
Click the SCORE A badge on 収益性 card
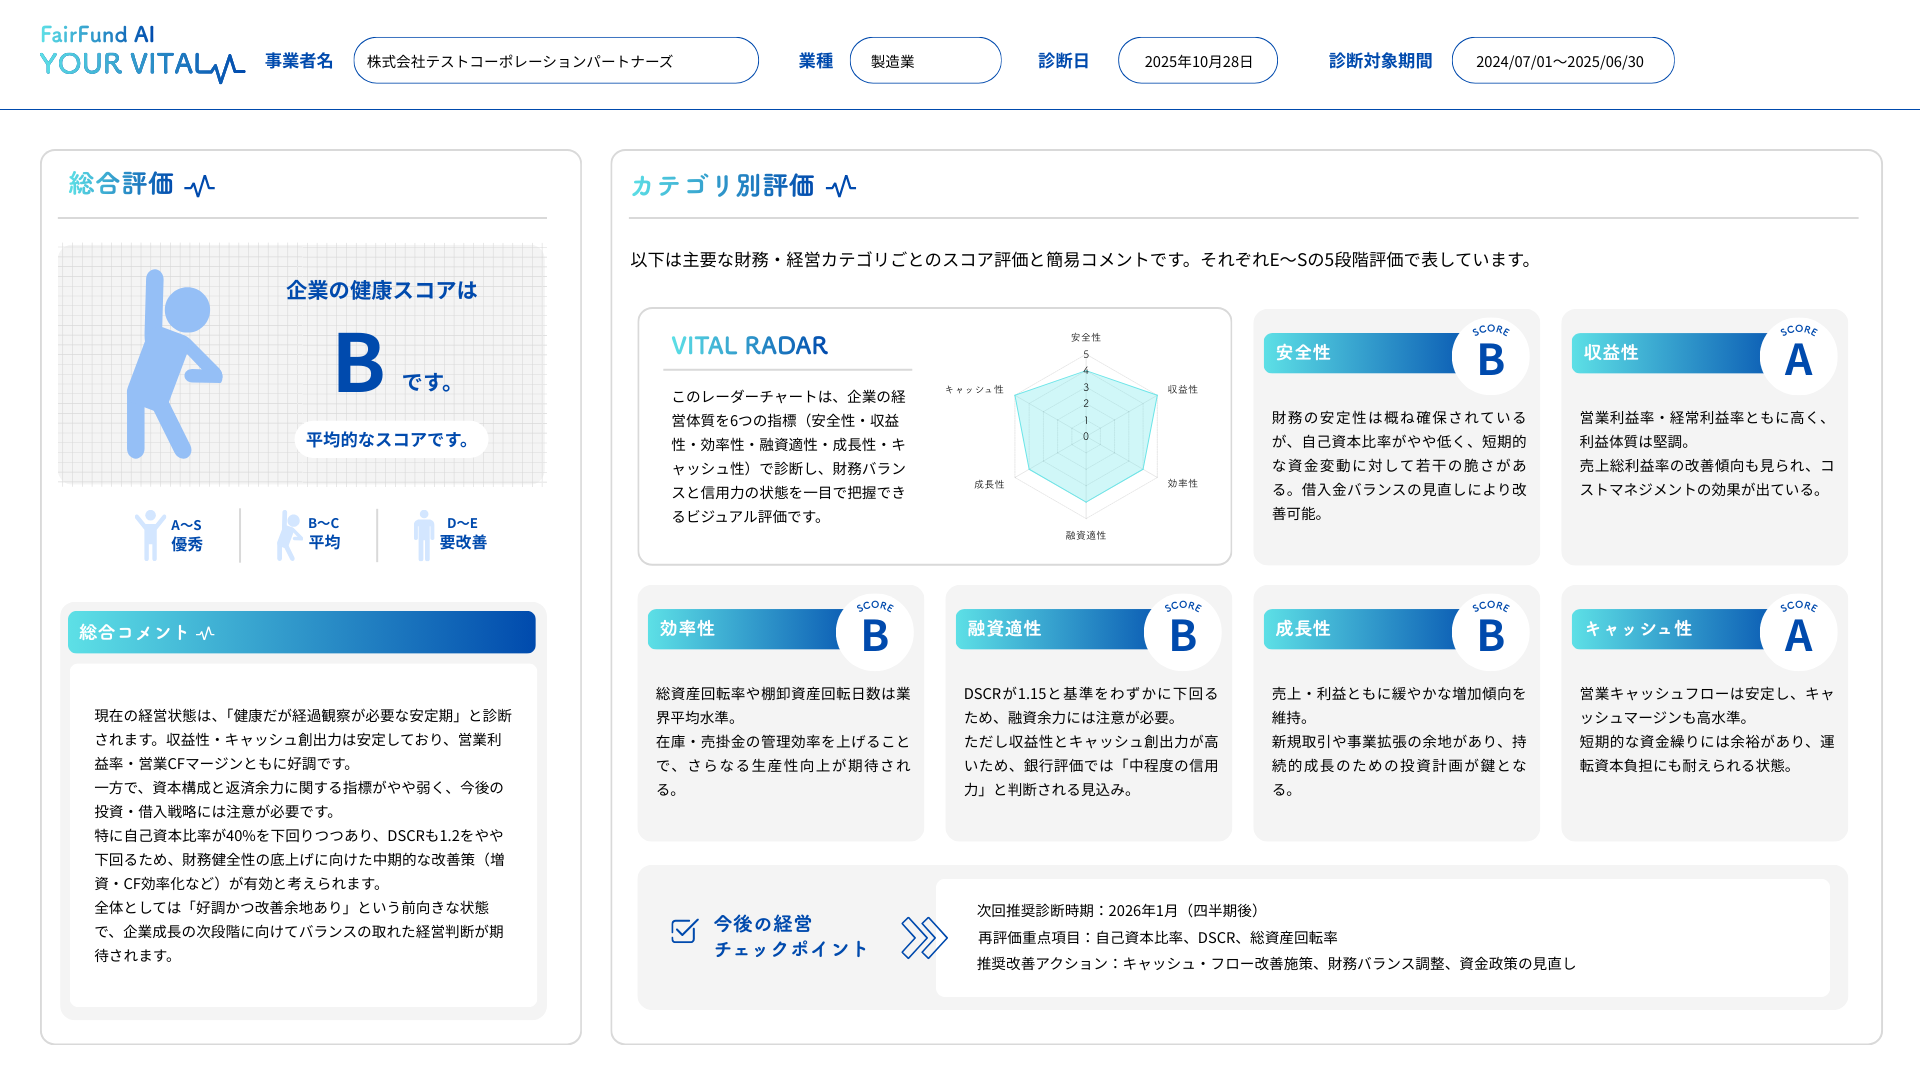tap(1797, 356)
